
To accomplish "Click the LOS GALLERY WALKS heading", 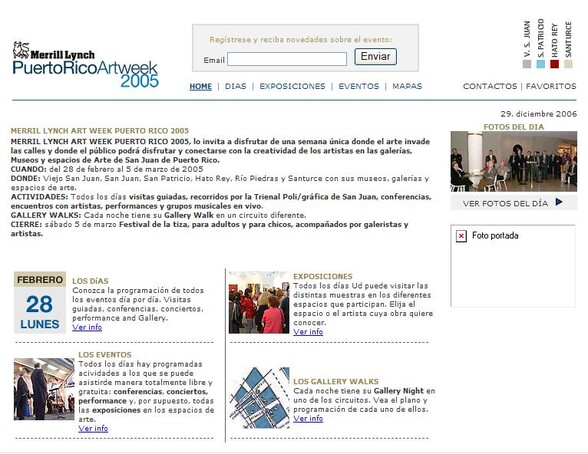I will click(336, 382).
